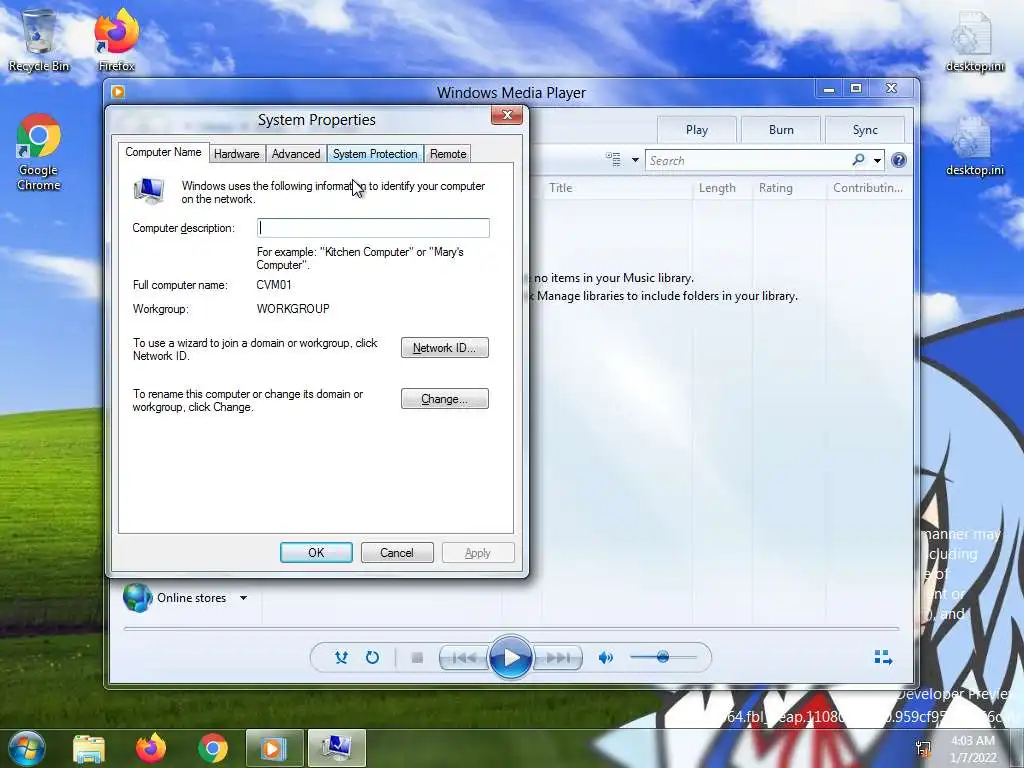1024x768 pixels.
Task: Open the Burn tab in Media Player
Action: click(x=781, y=129)
